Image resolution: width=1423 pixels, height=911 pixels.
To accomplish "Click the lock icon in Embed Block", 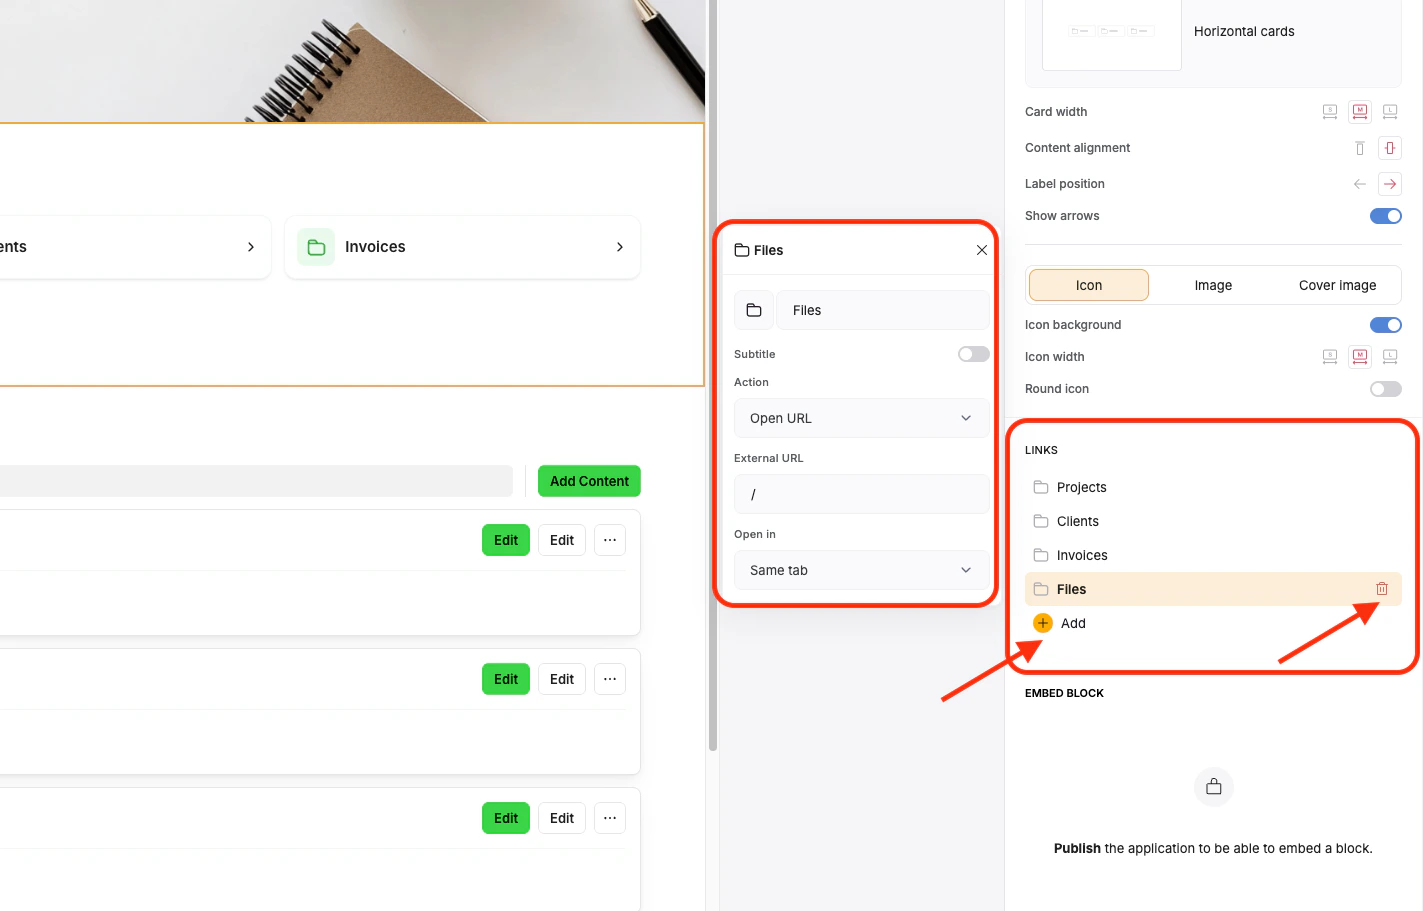I will click(x=1214, y=787).
